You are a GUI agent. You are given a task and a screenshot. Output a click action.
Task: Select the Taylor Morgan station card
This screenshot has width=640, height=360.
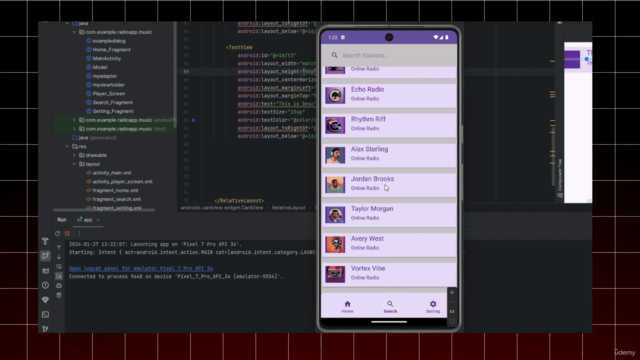pyautogui.click(x=389, y=214)
